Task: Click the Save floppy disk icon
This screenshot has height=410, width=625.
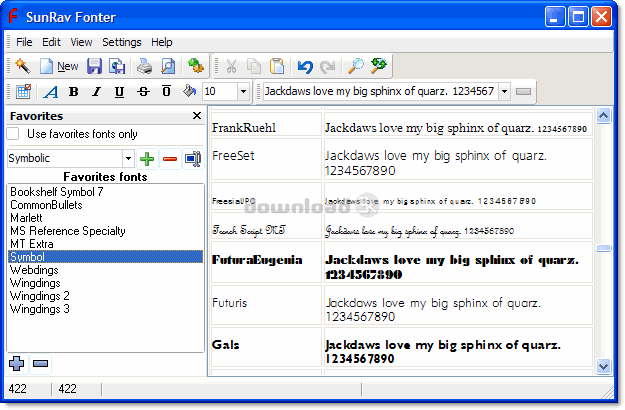Action: (x=94, y=66)
